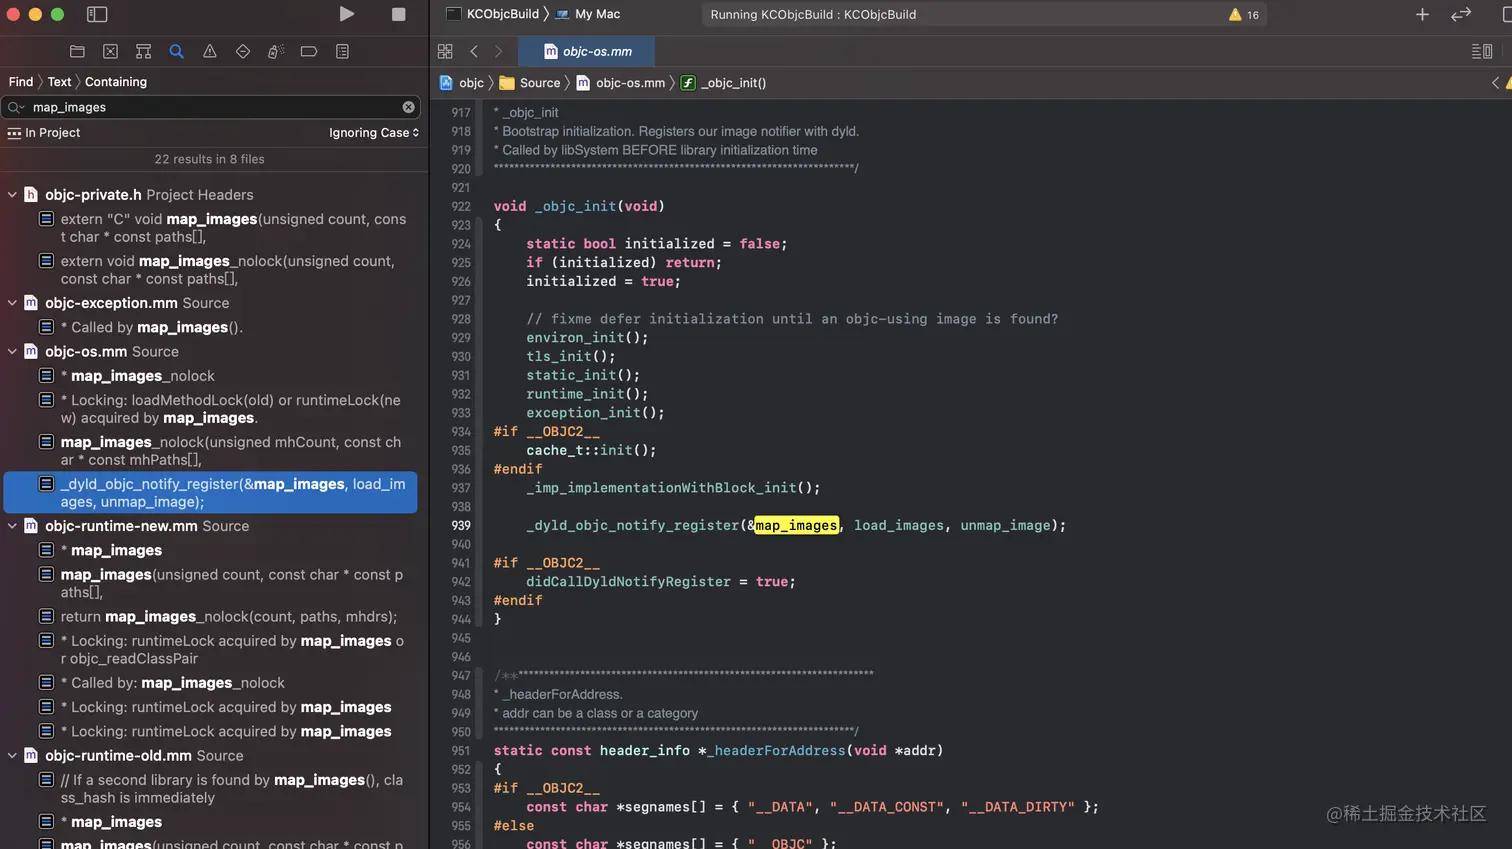Click highlighted map_images in code line 939

[x=796, y=525]
